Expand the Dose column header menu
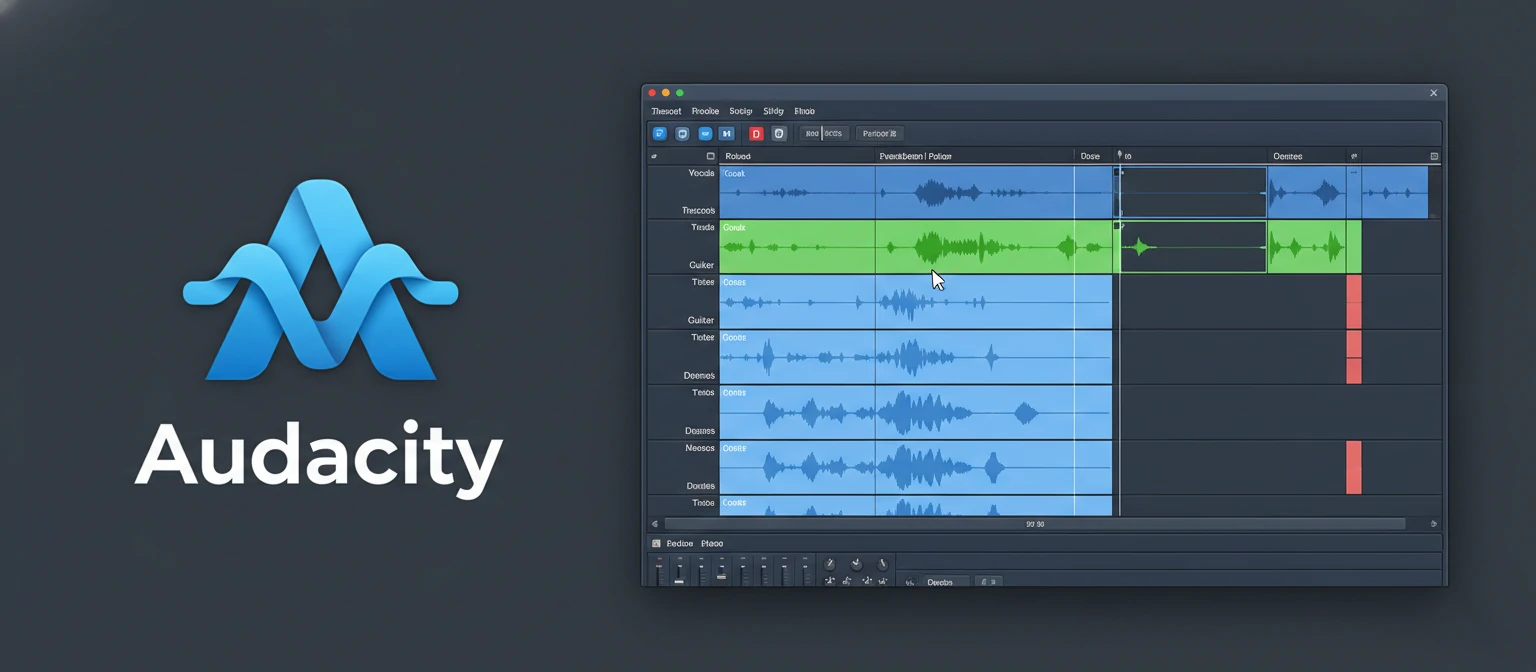 (1090, 156)
